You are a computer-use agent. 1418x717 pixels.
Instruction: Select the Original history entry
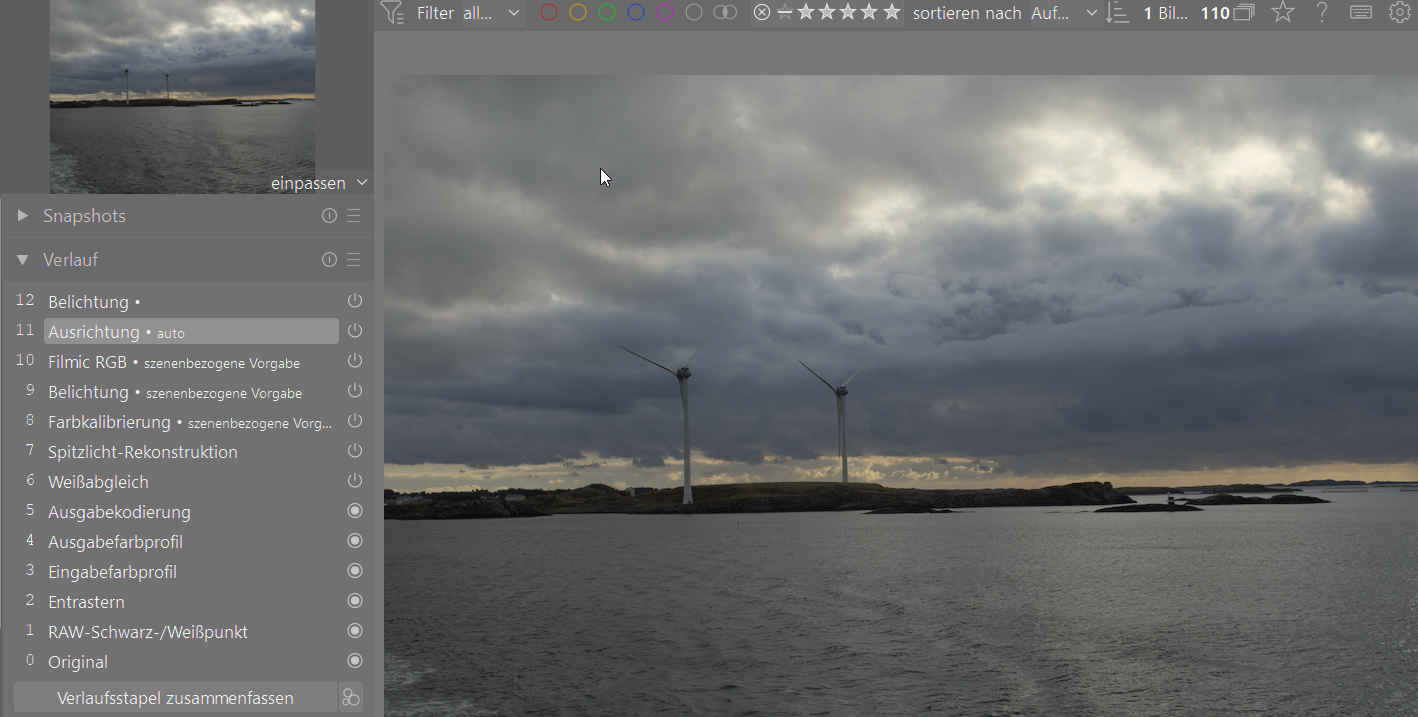click(78, 662)
